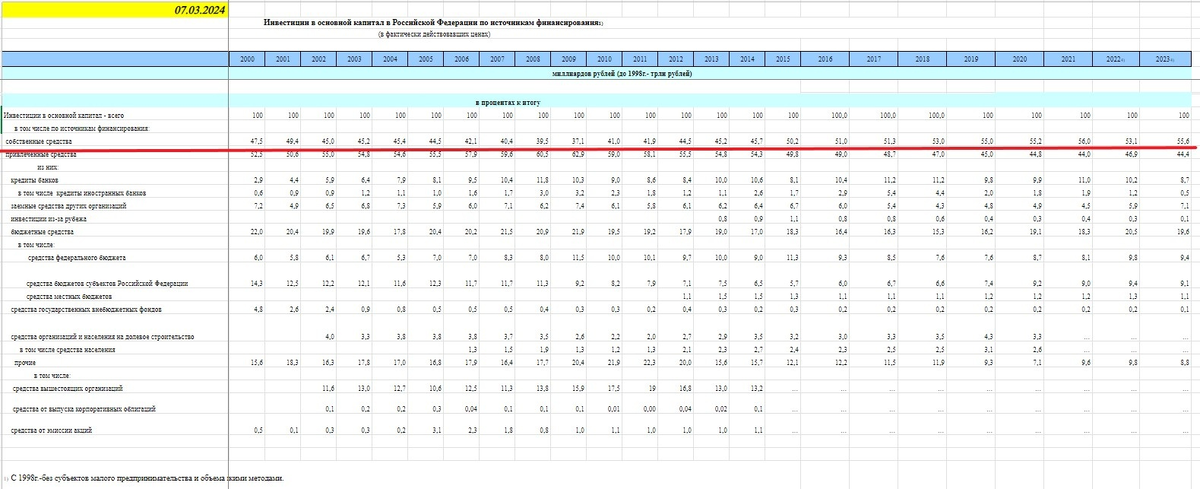Click the 2019 year column header
This screenshot has height=489, width=1200.
pos(970,60)
